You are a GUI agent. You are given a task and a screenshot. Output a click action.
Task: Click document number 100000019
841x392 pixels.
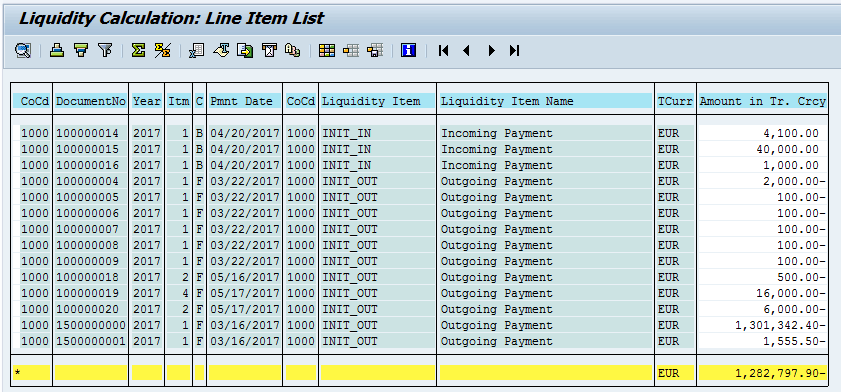coord(87,293)
